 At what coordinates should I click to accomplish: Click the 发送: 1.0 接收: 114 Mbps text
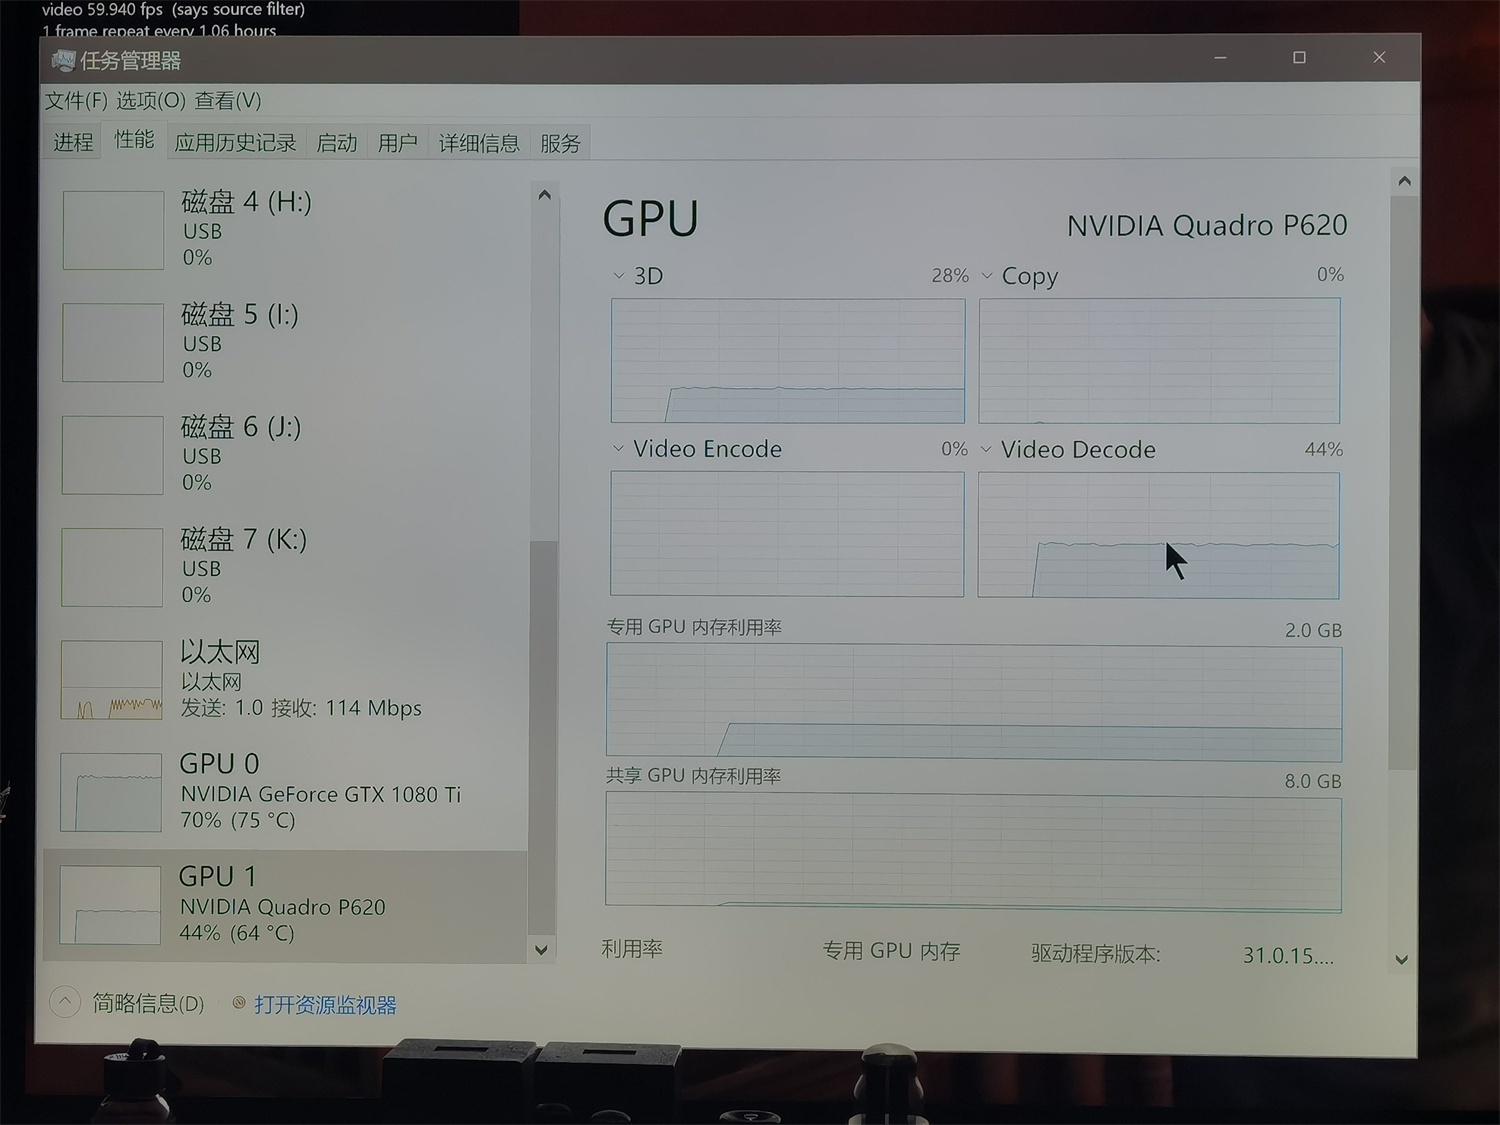301,708
